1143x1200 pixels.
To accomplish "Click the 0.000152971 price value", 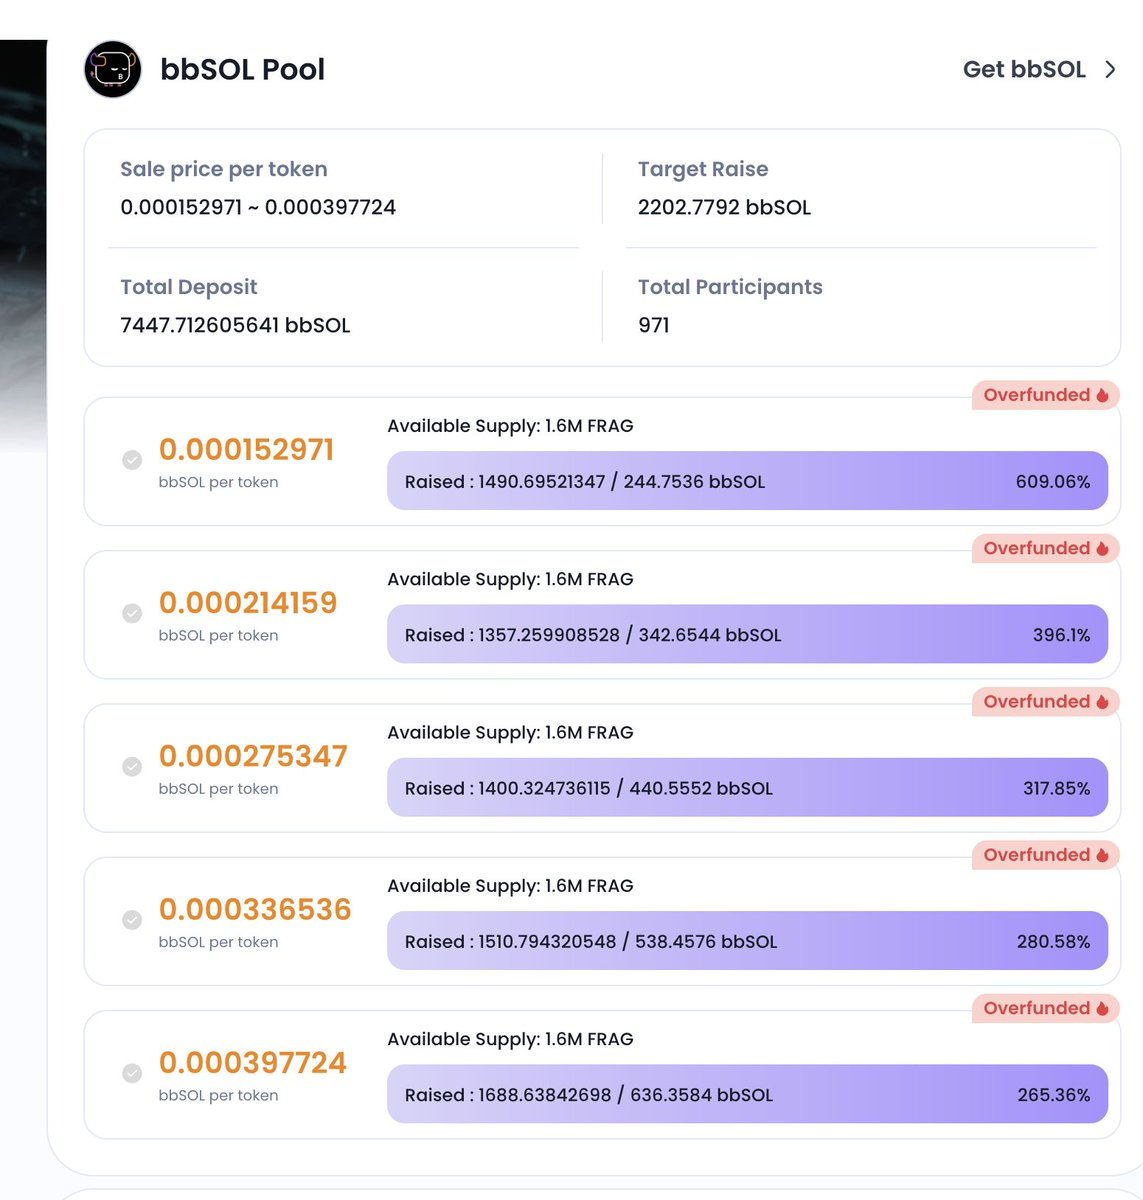I will (246, 450).
